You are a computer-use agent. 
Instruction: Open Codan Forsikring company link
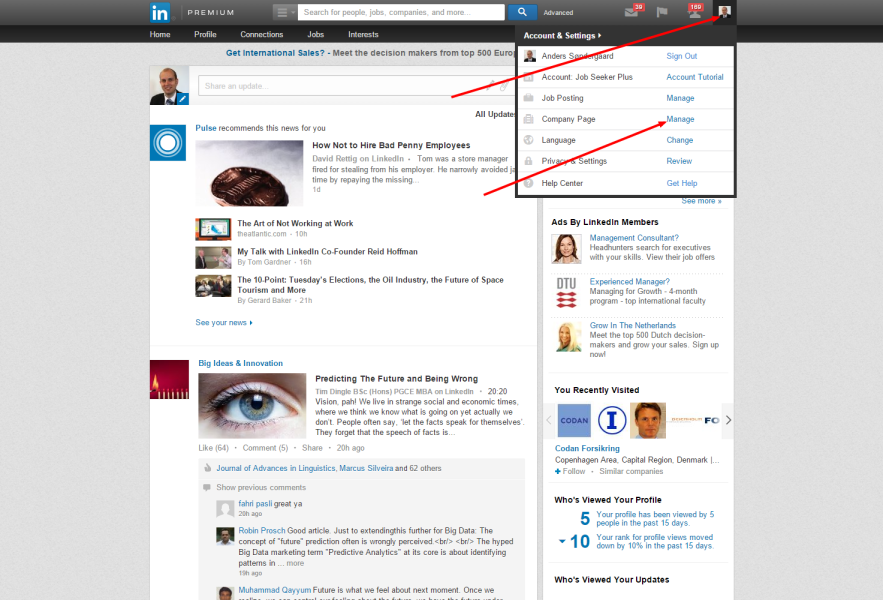click(587, 448)
